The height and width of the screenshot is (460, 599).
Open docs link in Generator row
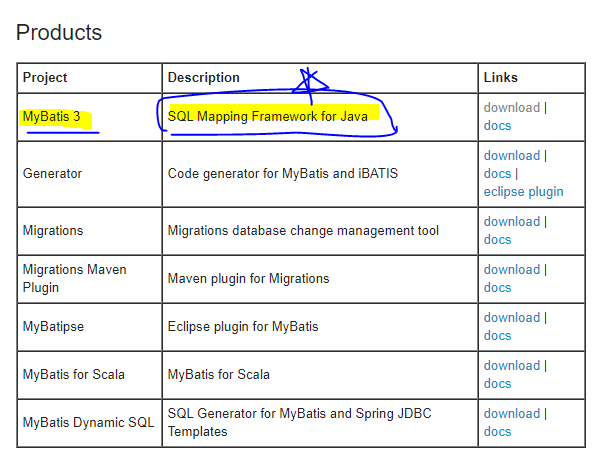(x=497, y=174)
